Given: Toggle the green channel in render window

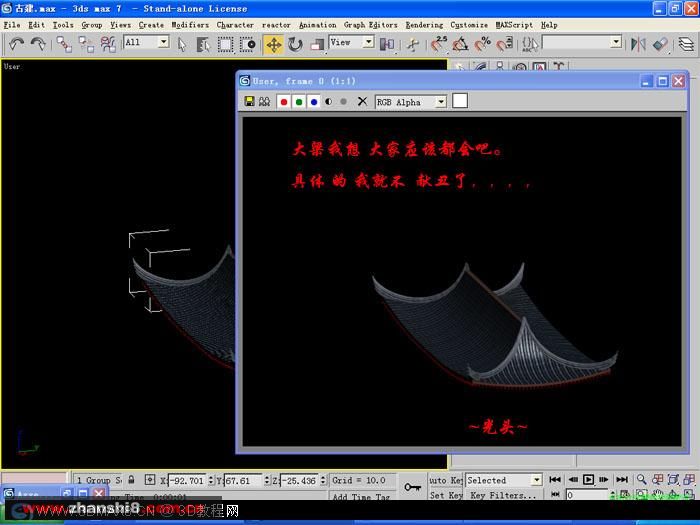Looking at the screenshot, I should [299, 102].
